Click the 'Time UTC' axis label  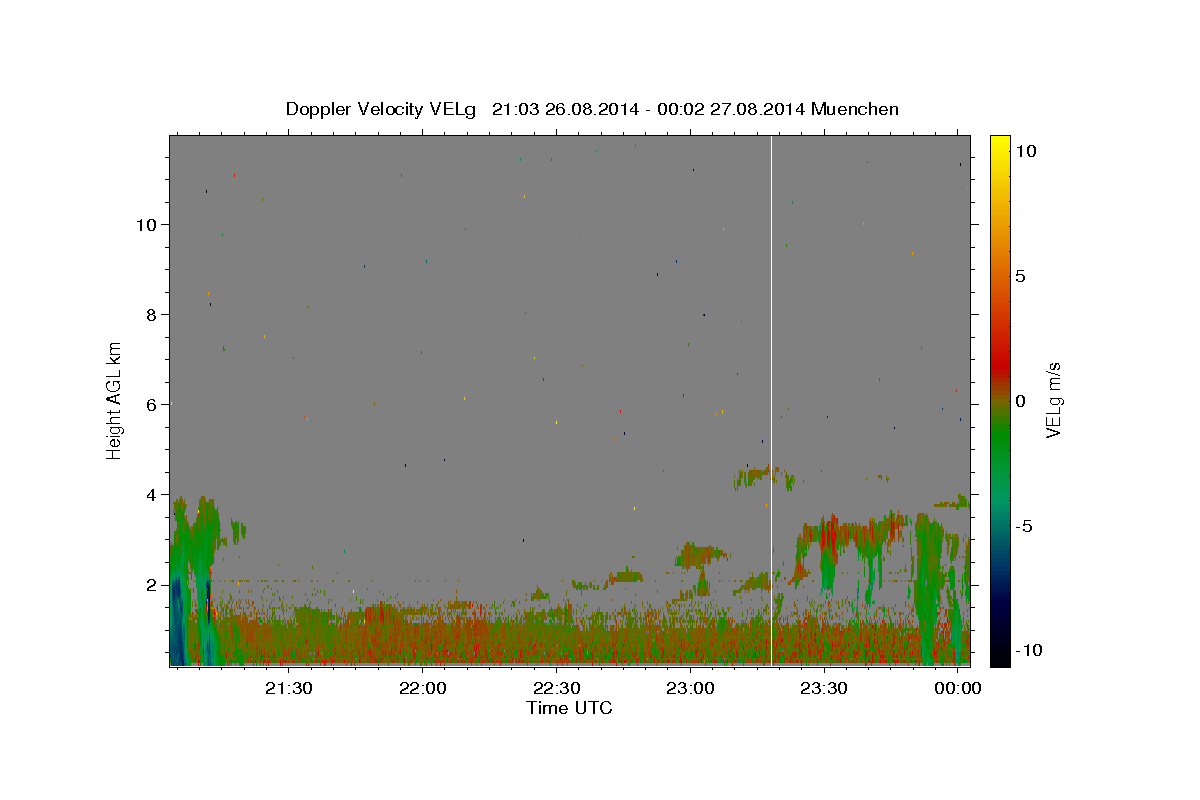pyautogui.click(x=569, y=708)
